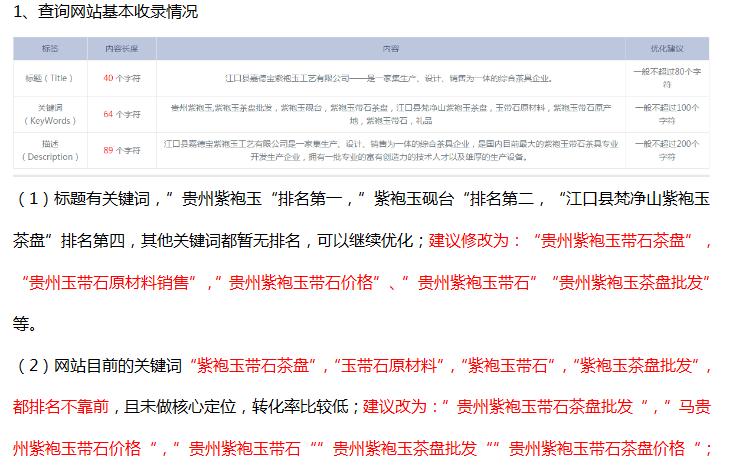Viewport: 733px width, 473px height.
Task: Click the "关键词 (KeyWords)" row label
Action: pyautogui.click(x=49, y=113)
